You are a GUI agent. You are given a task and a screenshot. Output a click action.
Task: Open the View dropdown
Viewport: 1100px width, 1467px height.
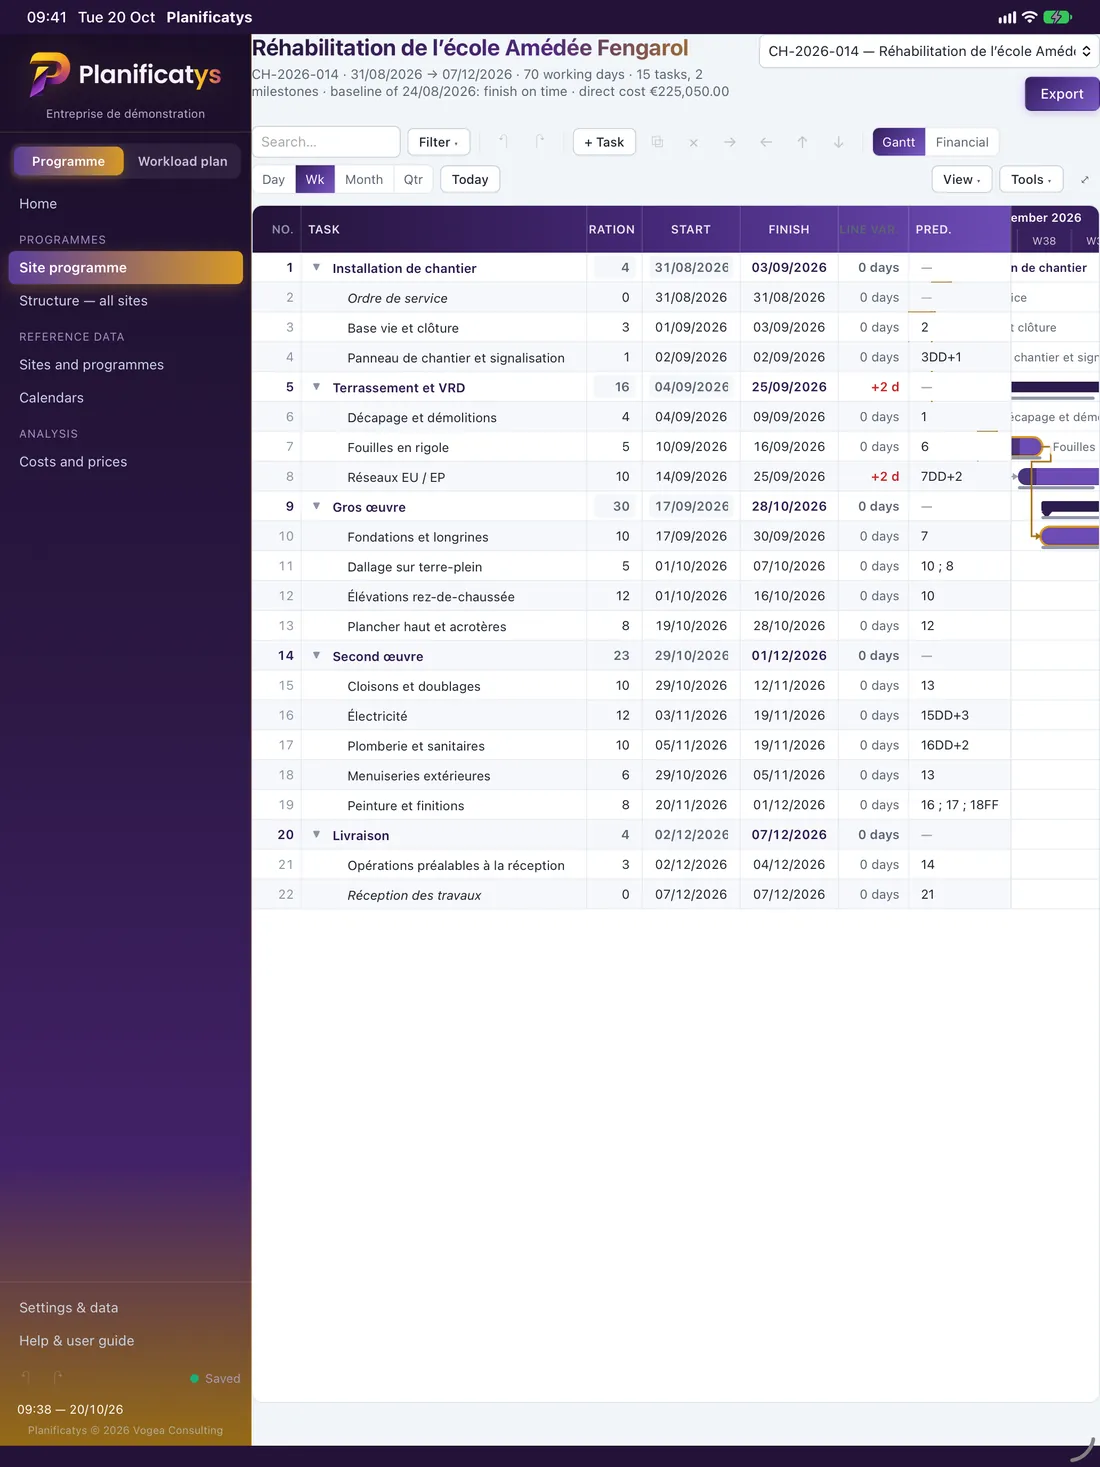click(962, 179)
